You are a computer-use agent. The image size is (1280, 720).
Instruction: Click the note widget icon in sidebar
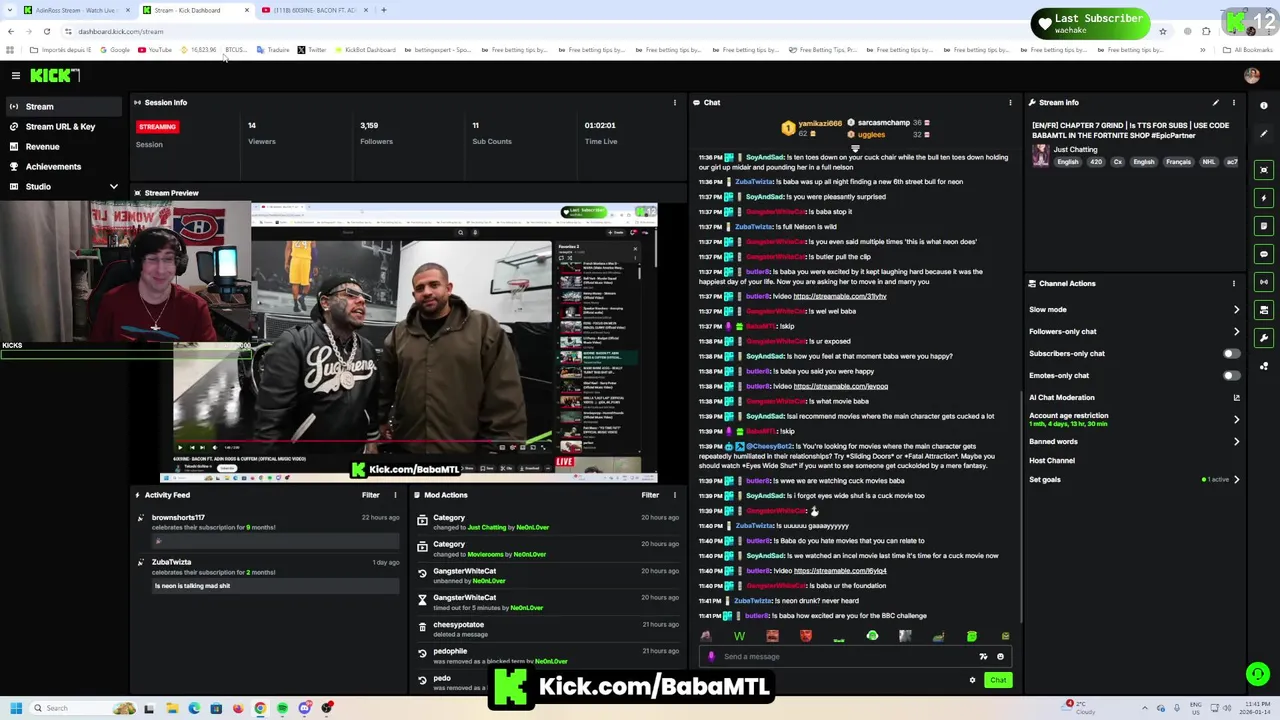tap(1264, 226)
